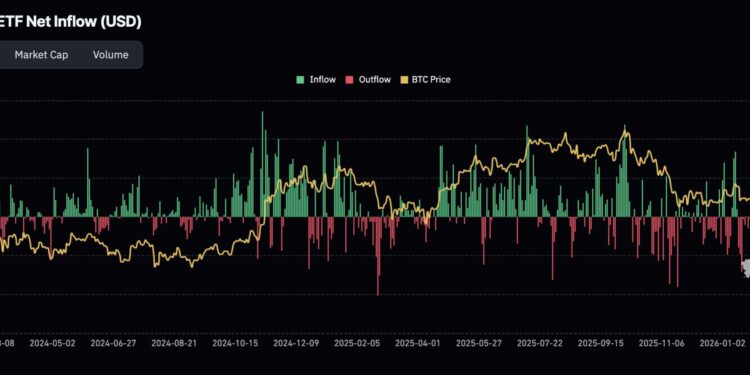Click the 2025-02-05 date label

point(357,343)
